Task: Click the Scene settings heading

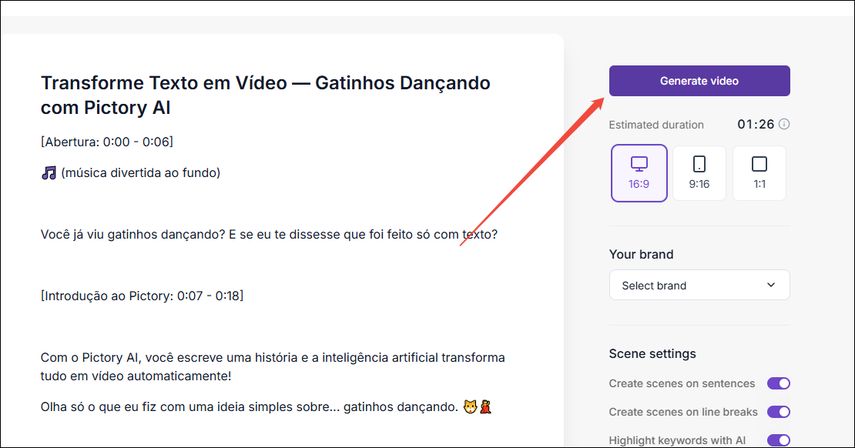Action: point(652,354)
